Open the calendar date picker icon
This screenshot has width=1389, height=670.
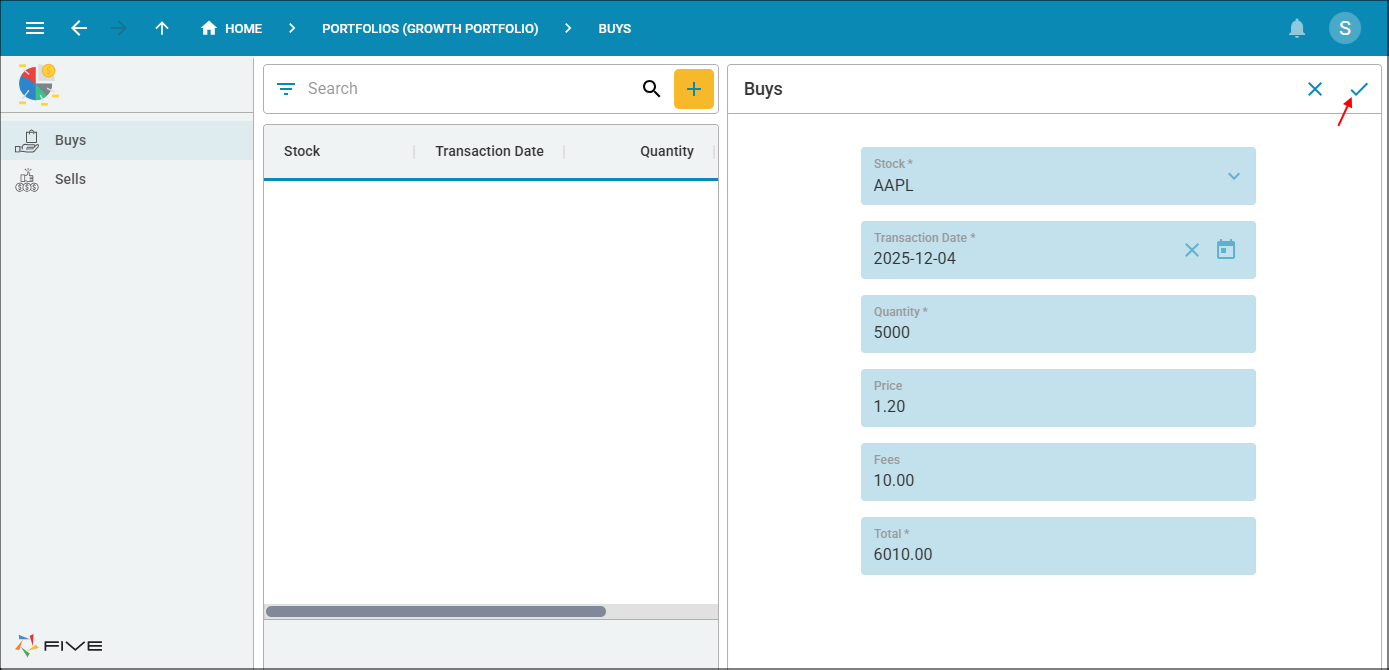point(1226,250)
